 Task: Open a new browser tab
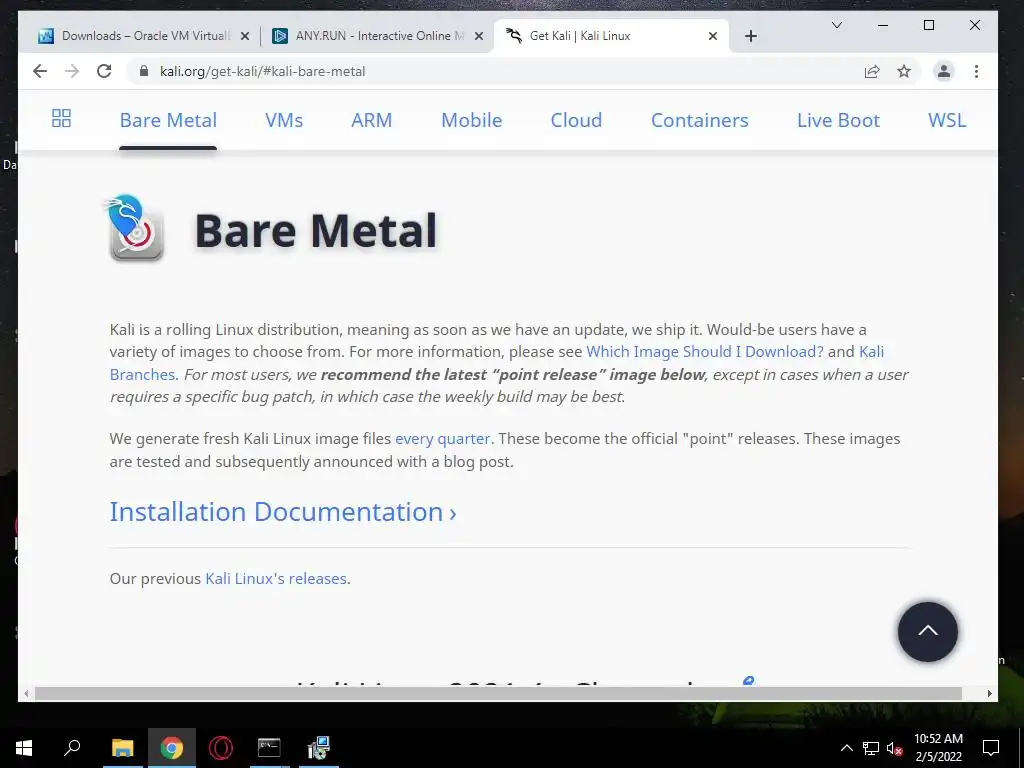751,36
